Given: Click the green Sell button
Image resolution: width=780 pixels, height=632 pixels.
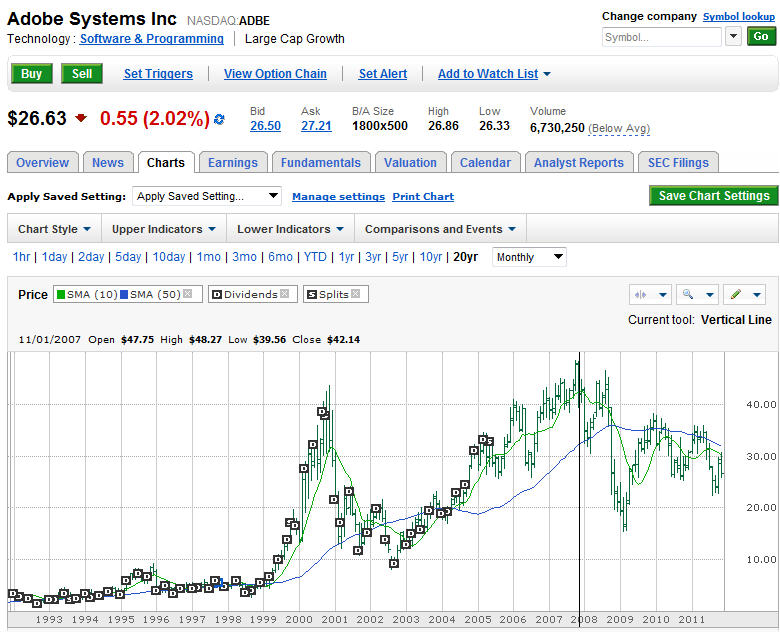Looking at the screenshot, I should tap(82, 74).
